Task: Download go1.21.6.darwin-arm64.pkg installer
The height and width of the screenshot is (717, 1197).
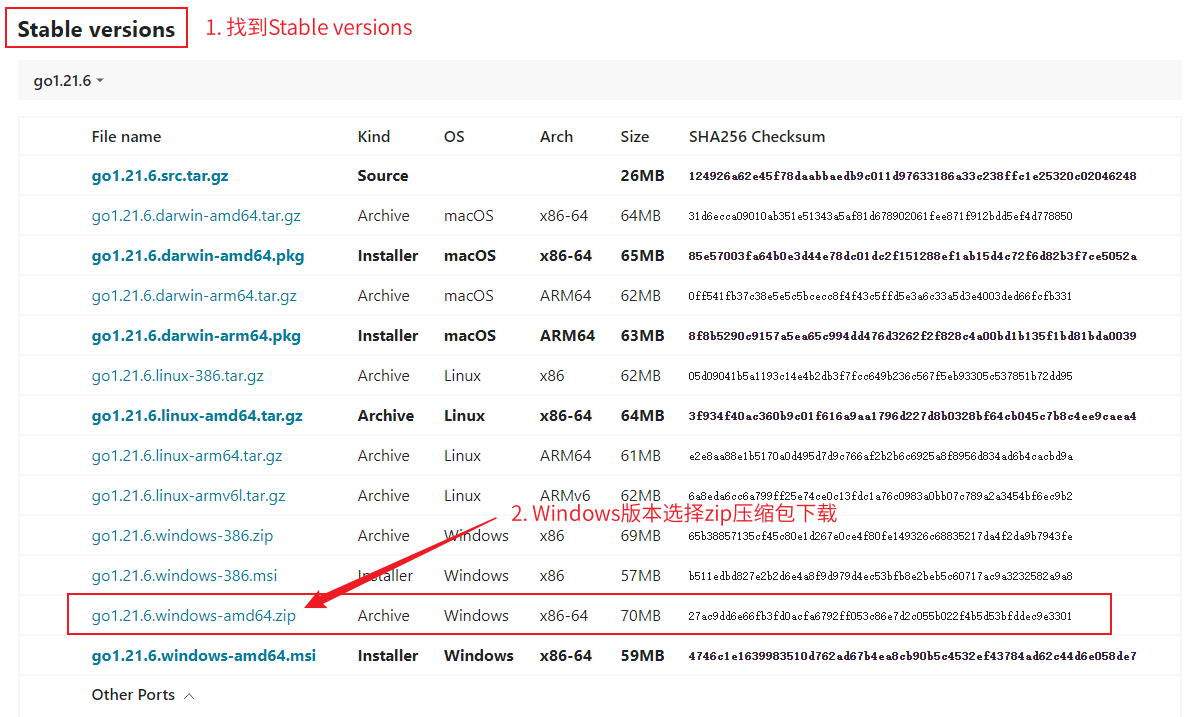Action: pos(196,336)
